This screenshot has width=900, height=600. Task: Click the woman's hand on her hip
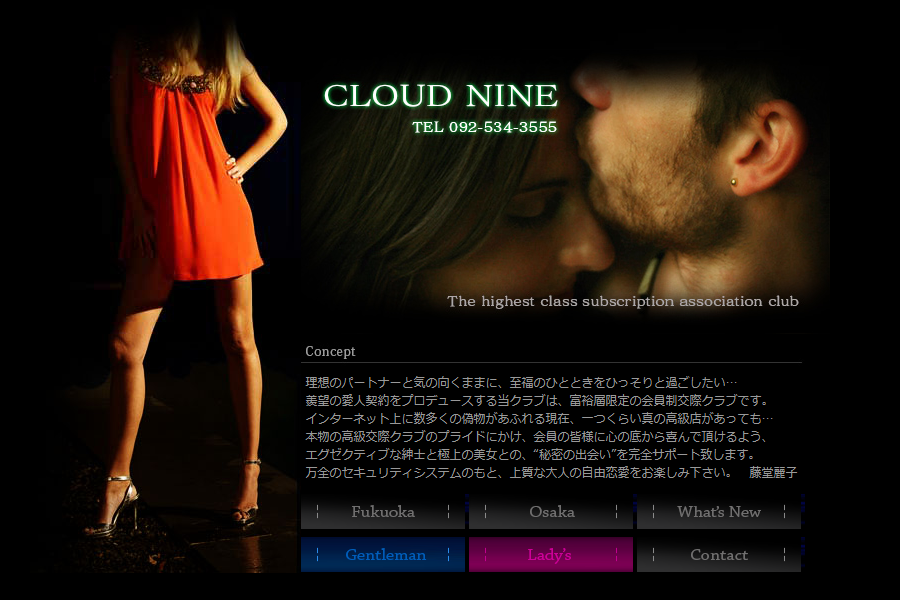point(235,168)
